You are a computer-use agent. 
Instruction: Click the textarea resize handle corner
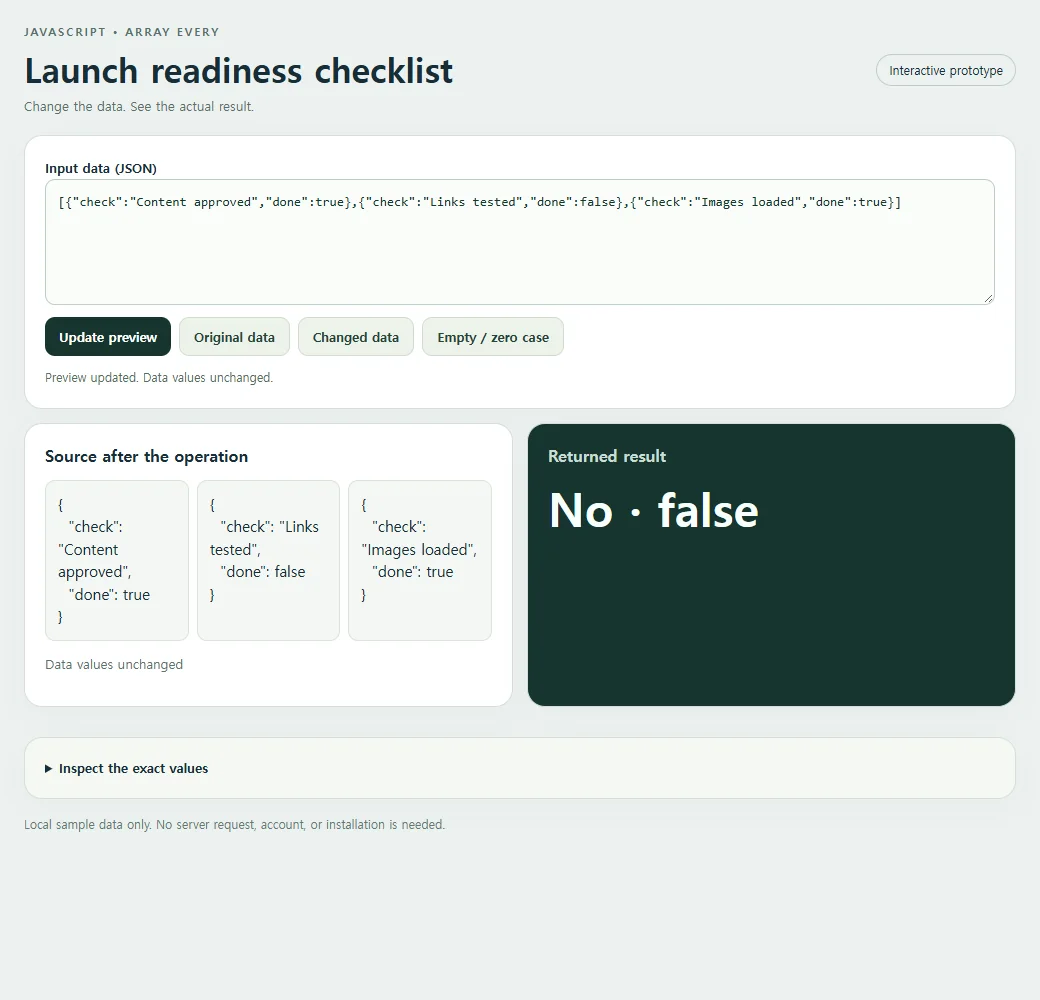[988, 298]
